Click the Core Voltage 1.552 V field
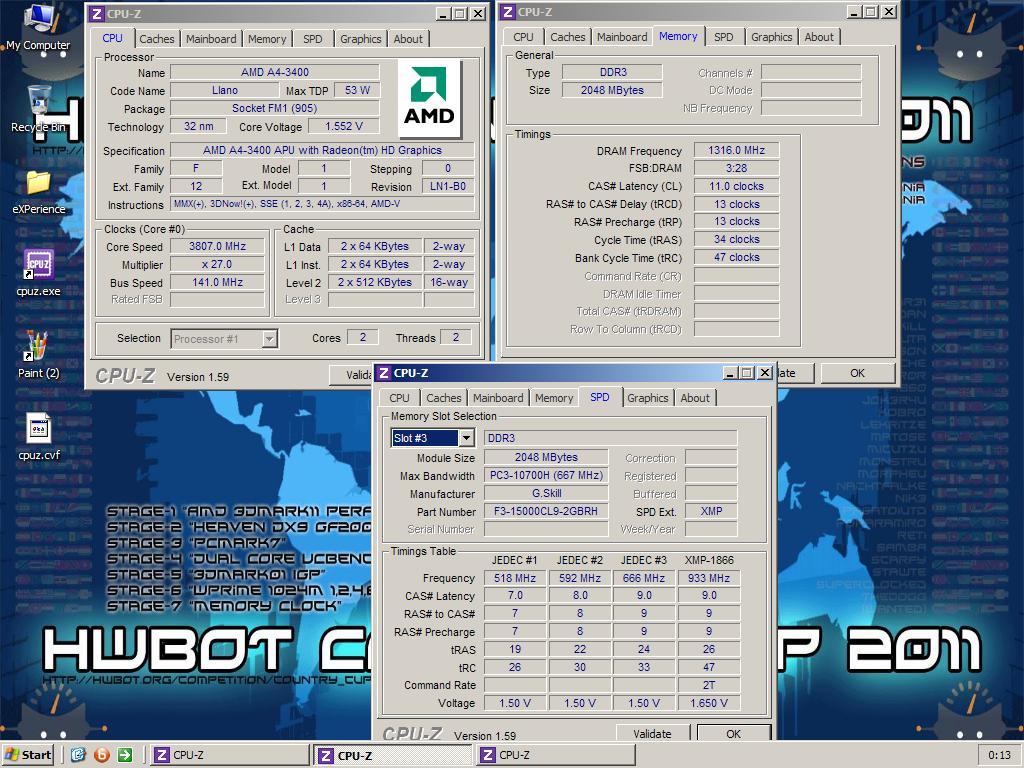Viewport: 1024px width, 768px height. tap(344, 126)
